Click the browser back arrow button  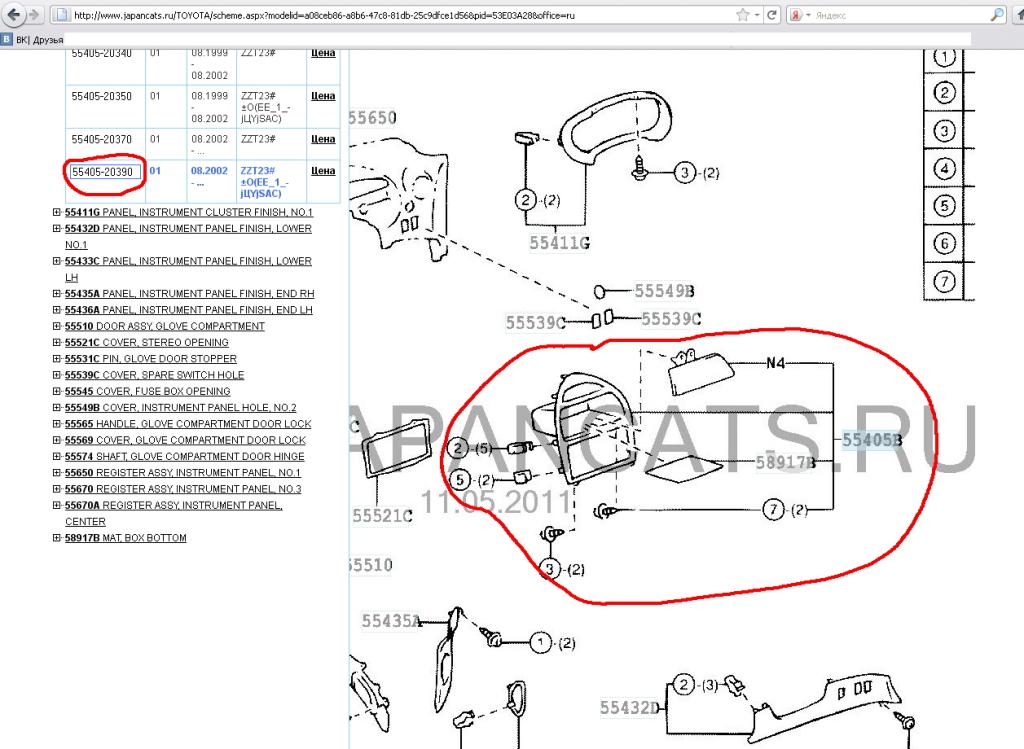pos(12,16)
